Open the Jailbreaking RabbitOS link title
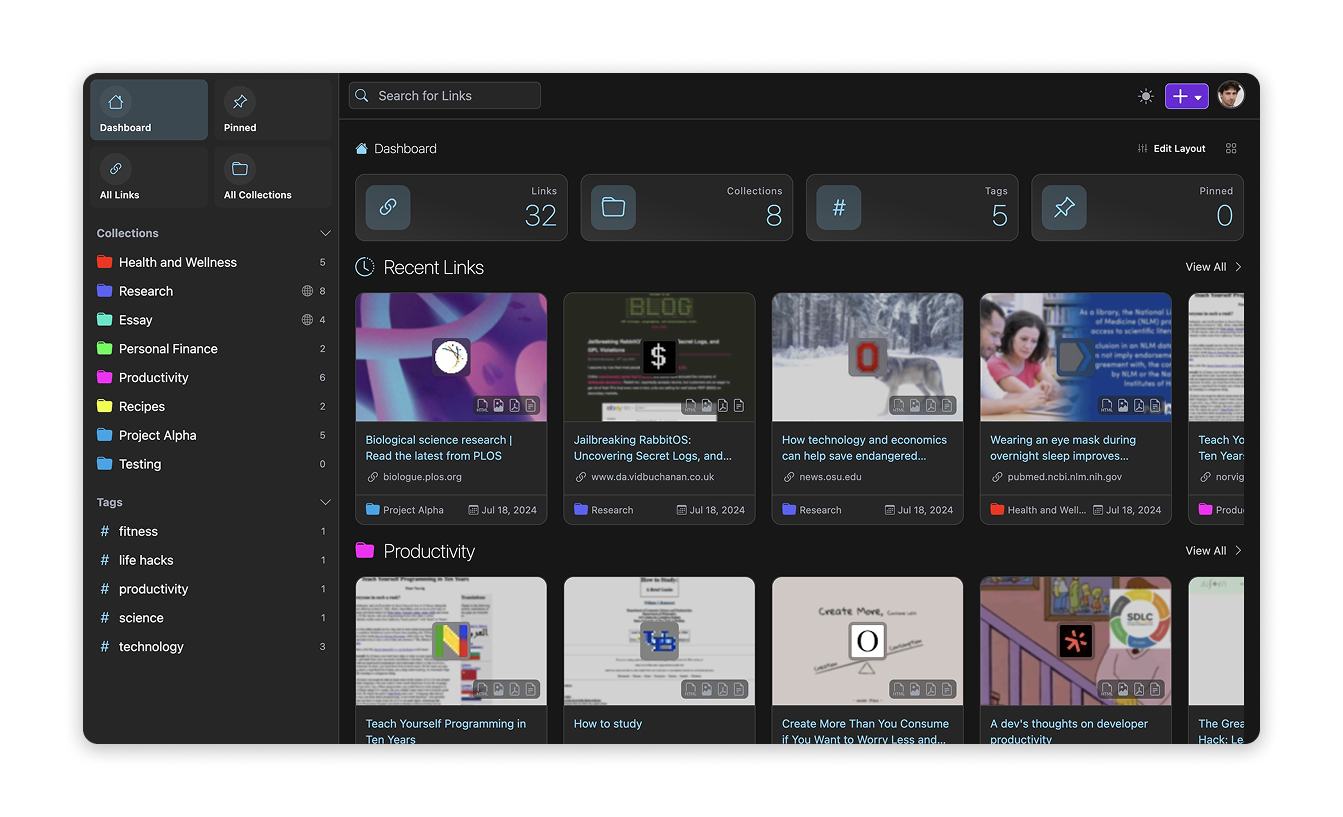The image size is (1343, 817). [653, 448]
